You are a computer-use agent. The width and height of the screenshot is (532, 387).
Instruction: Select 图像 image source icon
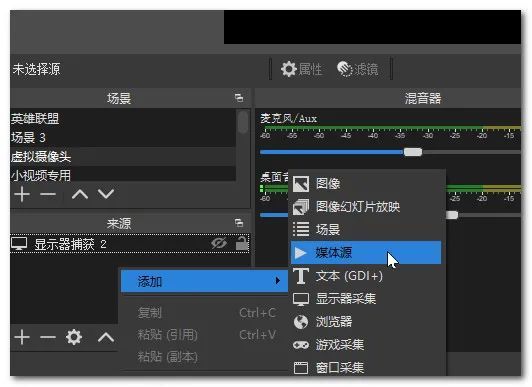tap(301, 184)
